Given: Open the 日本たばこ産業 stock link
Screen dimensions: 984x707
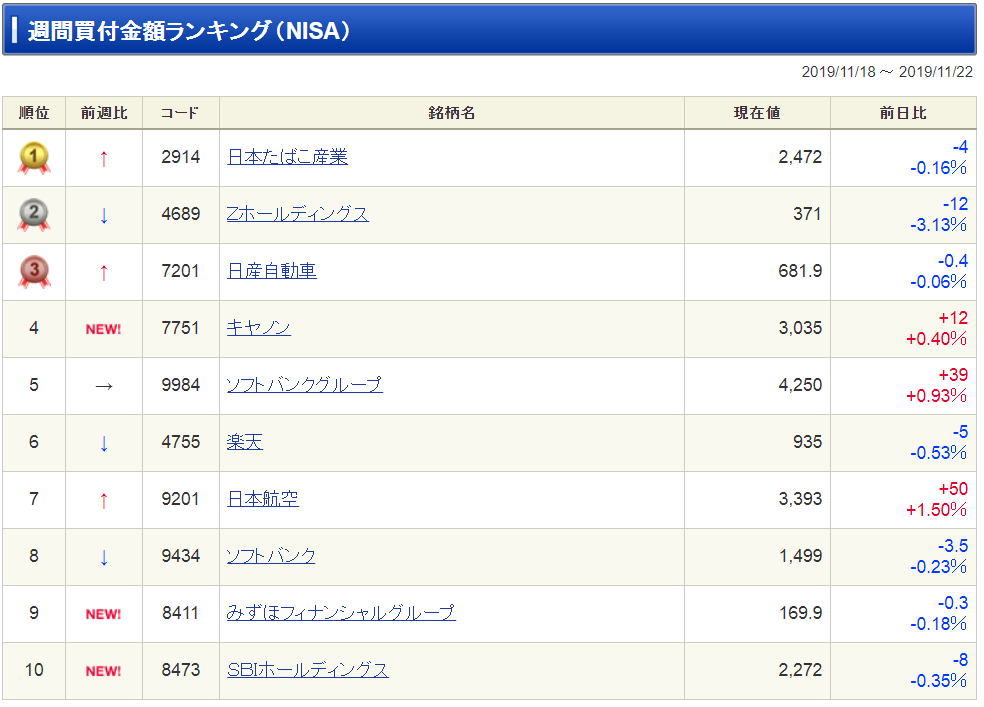Looking at the screenshot, I should click(287, 157).
